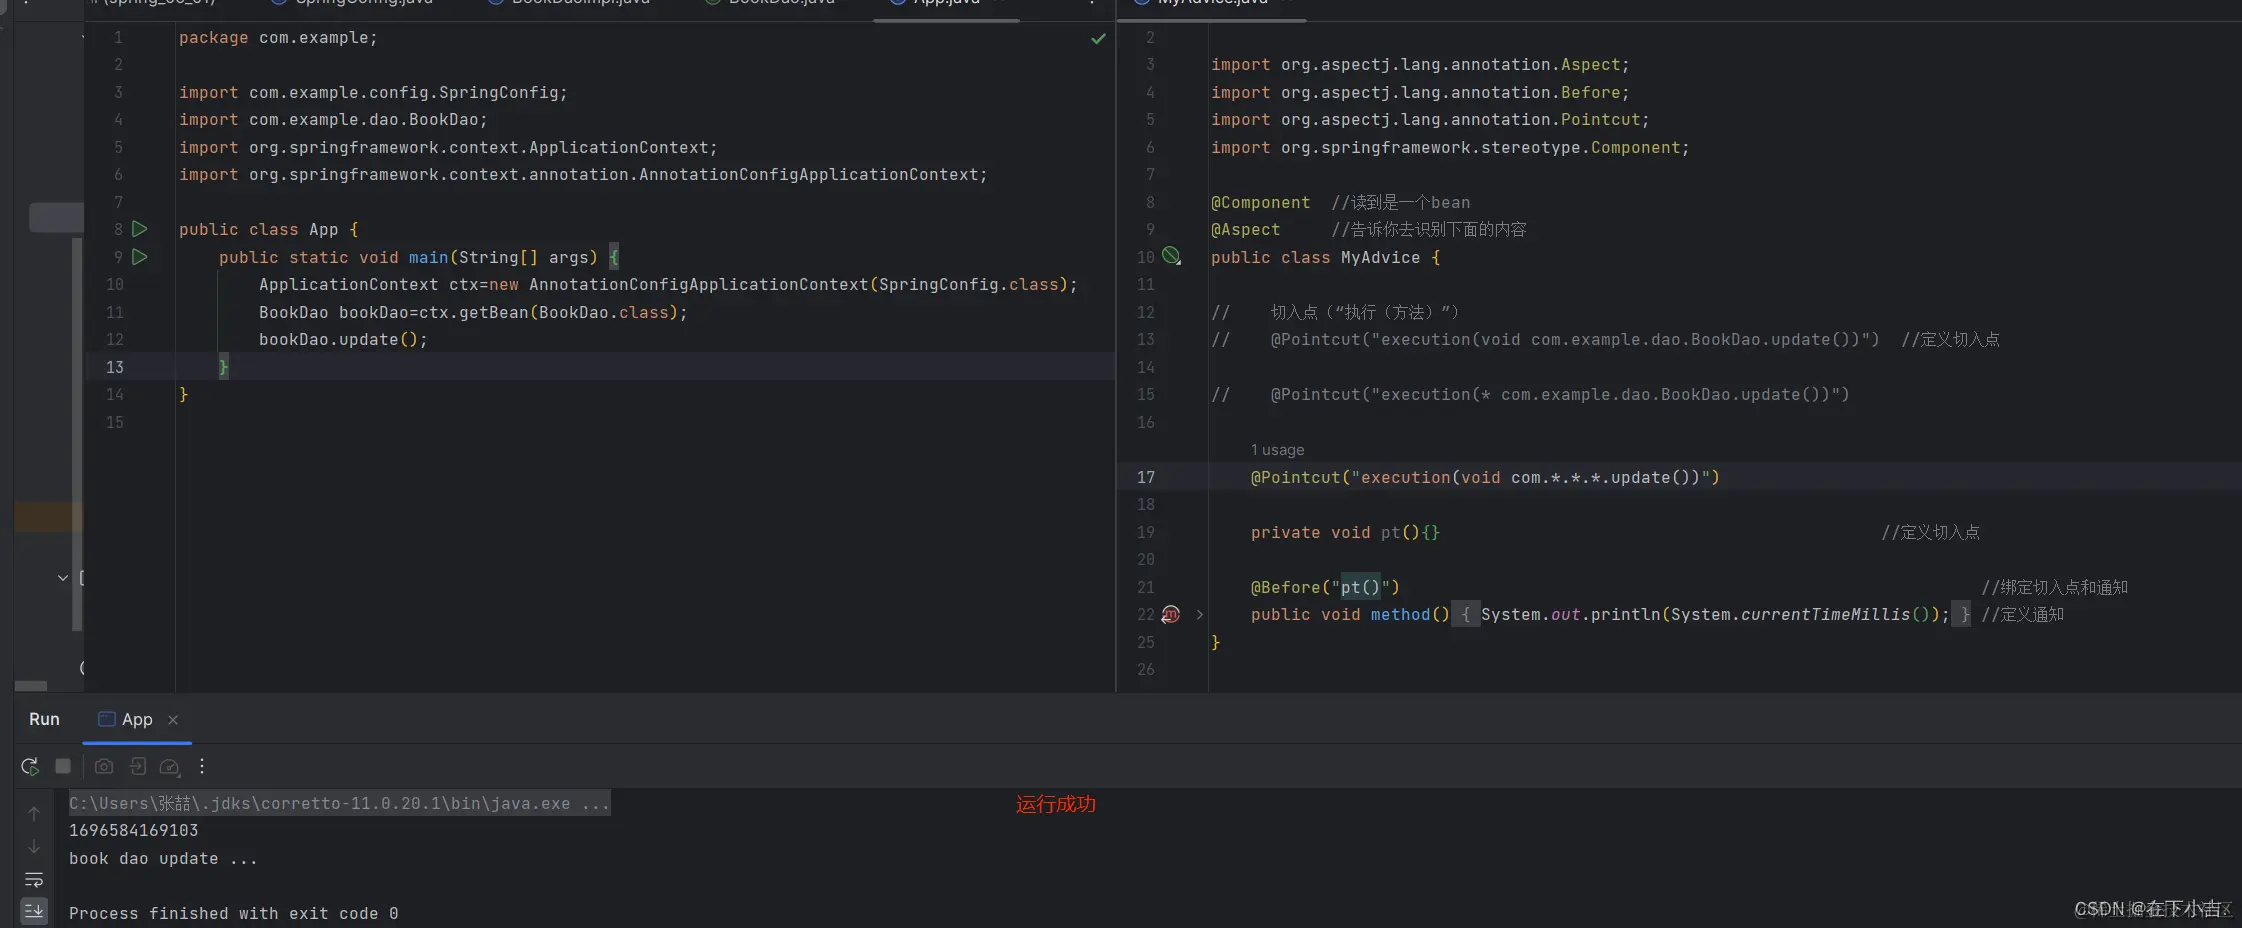
Task: Click the 'book dao update ...' output line
Action: tap(163, 858)
